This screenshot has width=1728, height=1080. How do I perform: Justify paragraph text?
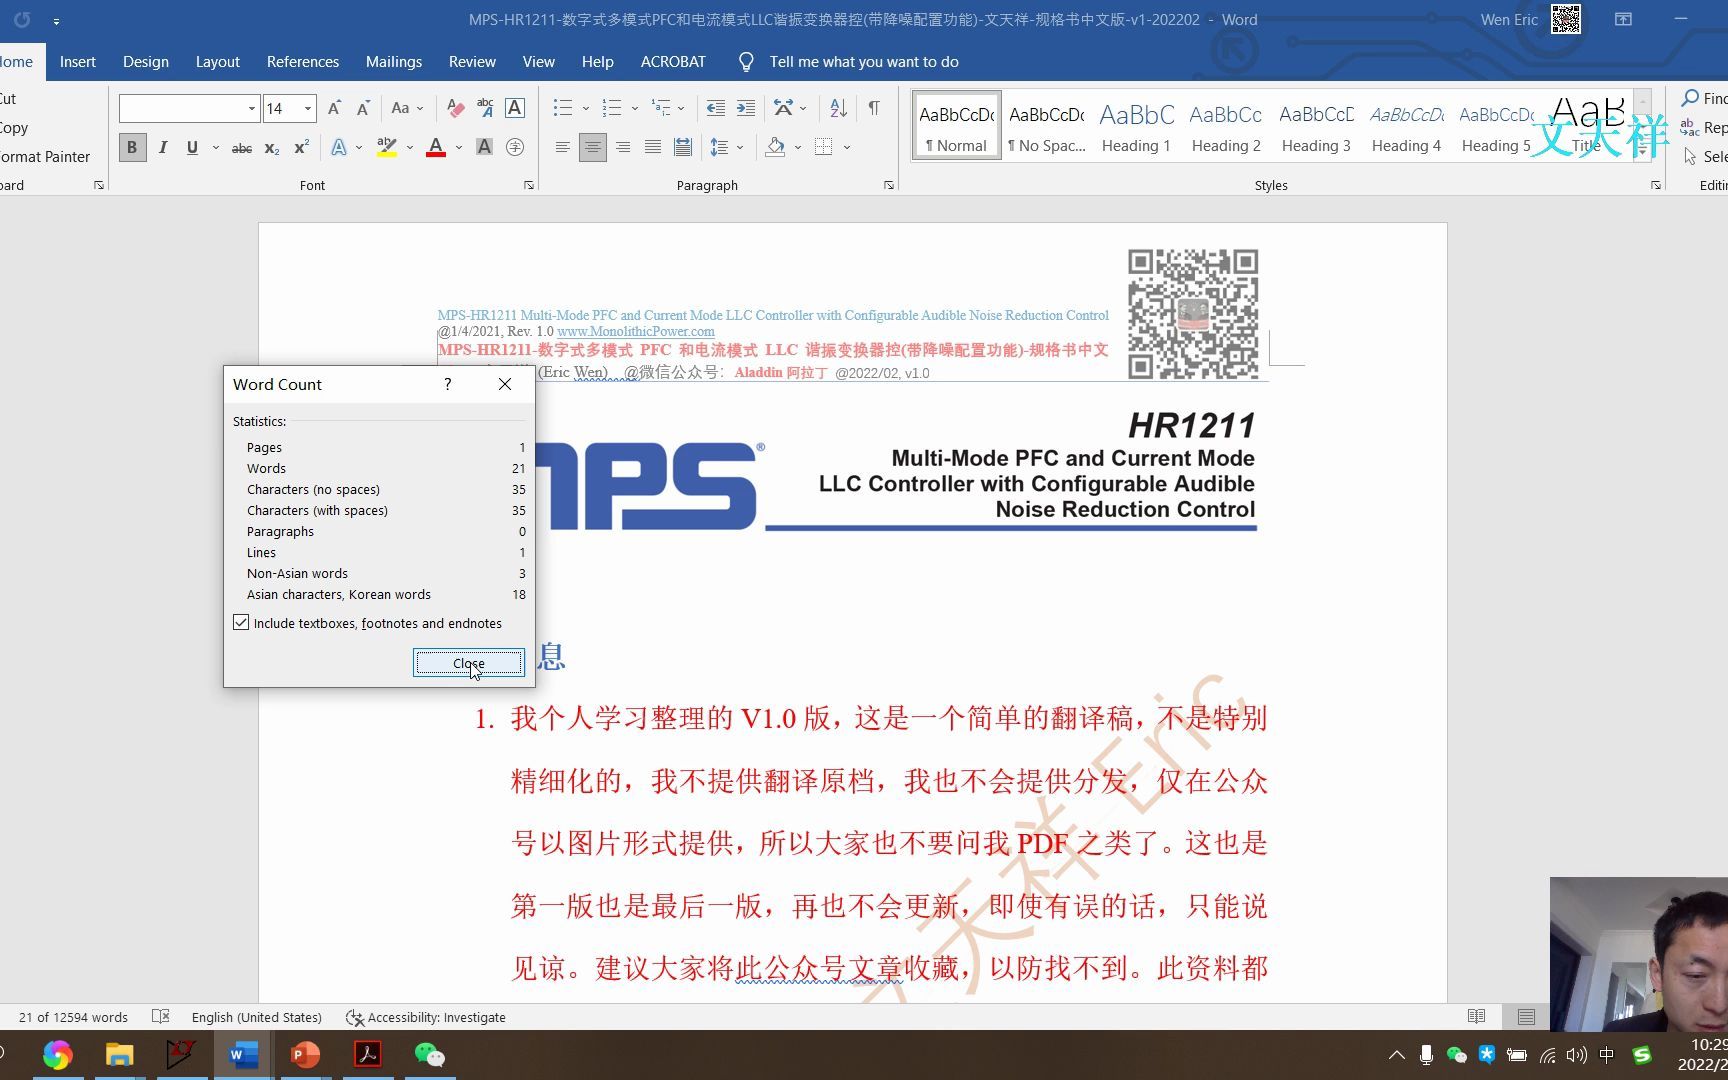[x=653, y=147]
